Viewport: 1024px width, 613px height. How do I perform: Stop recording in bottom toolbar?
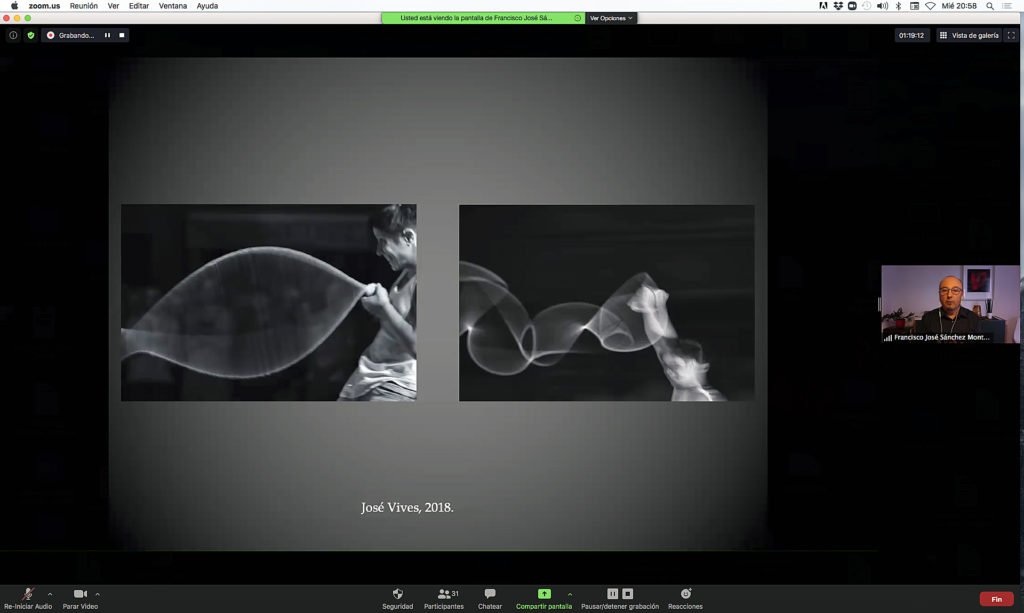628,594
